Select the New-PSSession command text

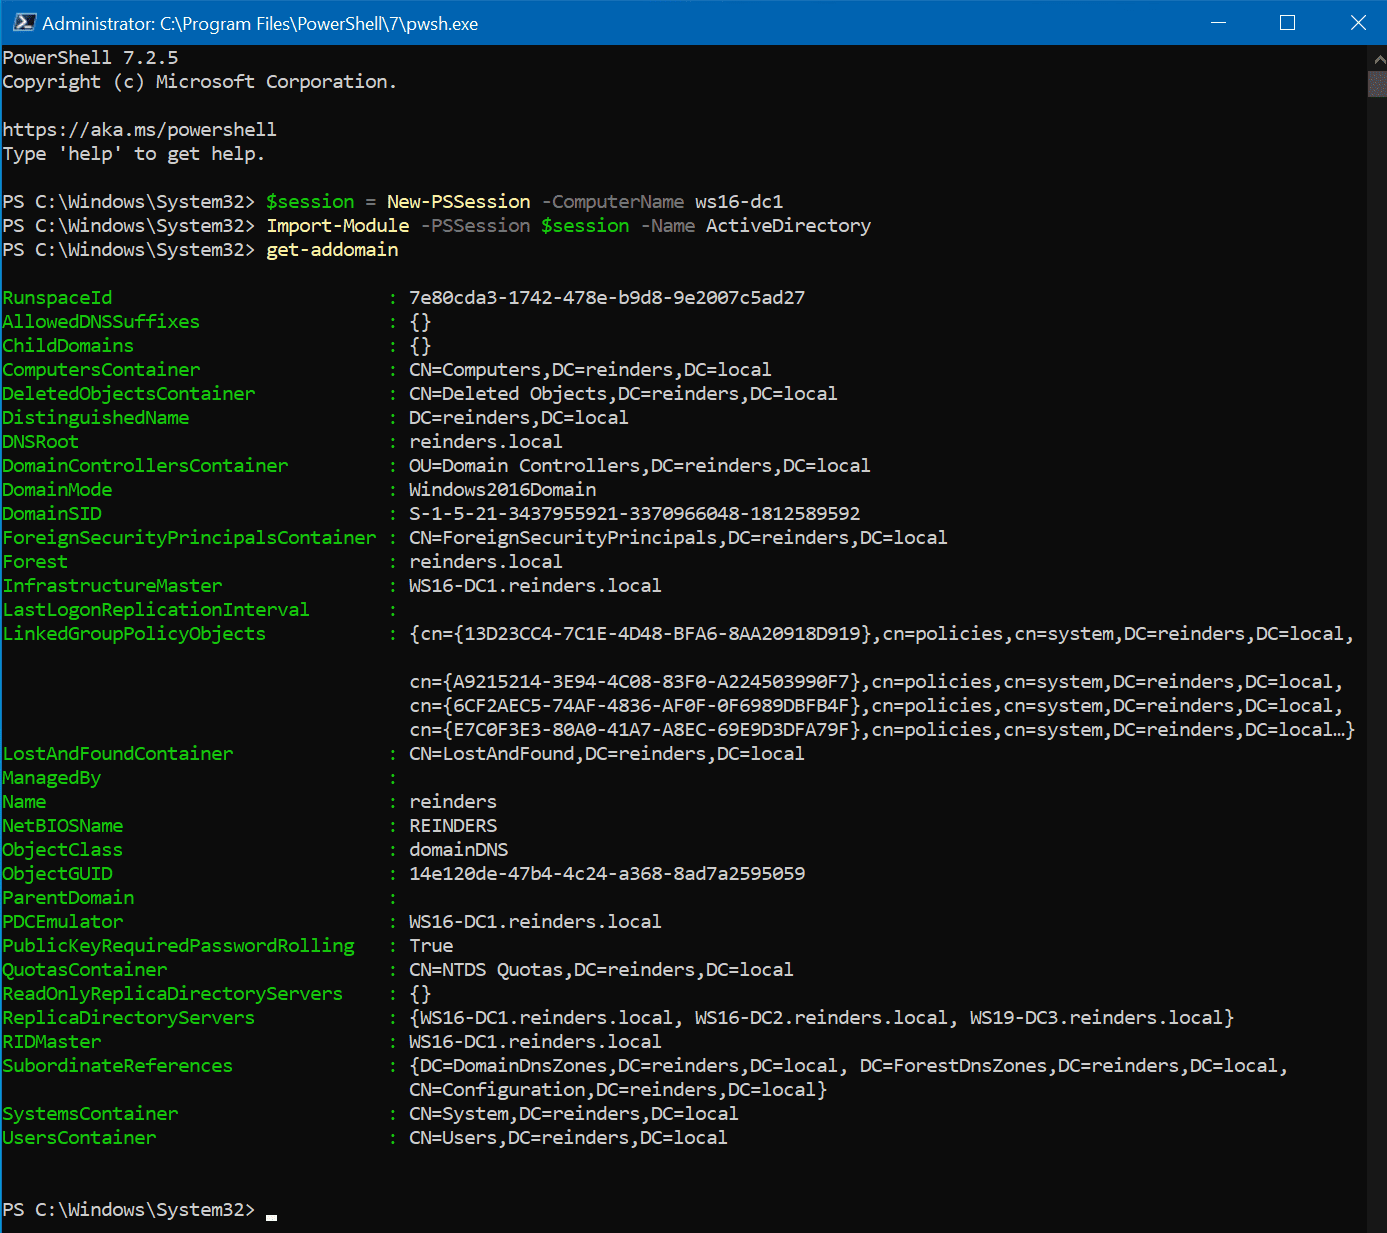tap(458, 201)
